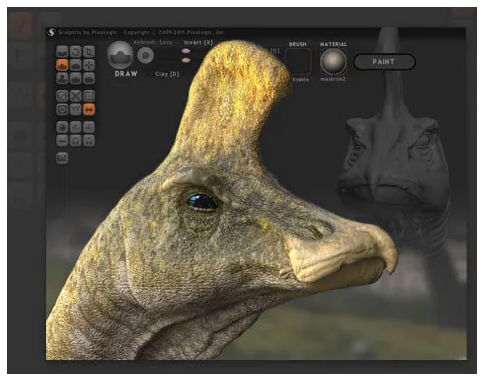Select the orange highlighted Draw tool

pyautogui.click(x=62, y=65)
